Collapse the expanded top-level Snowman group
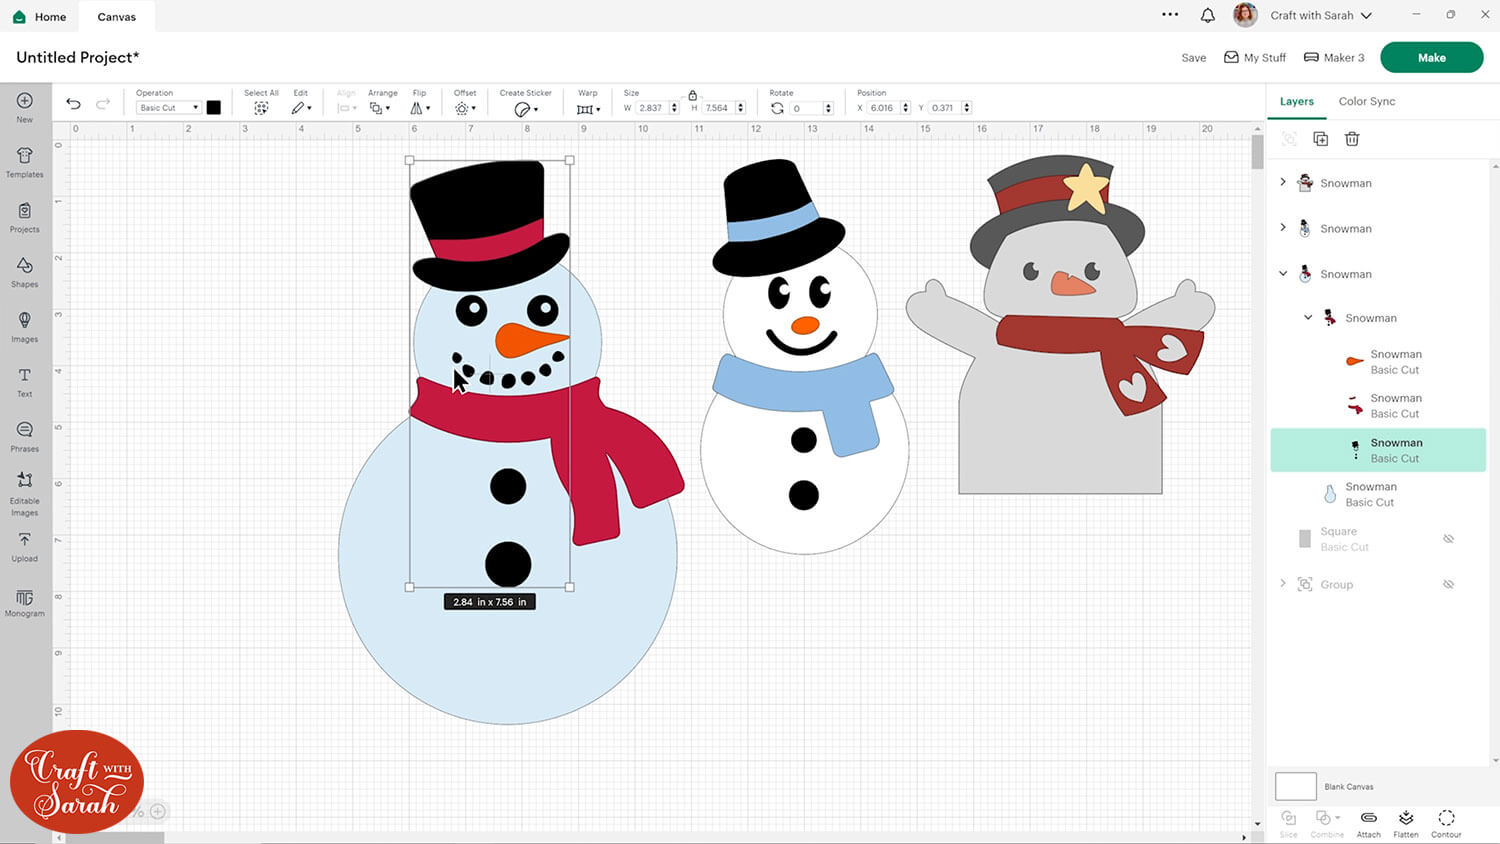 coord(1283,273)
